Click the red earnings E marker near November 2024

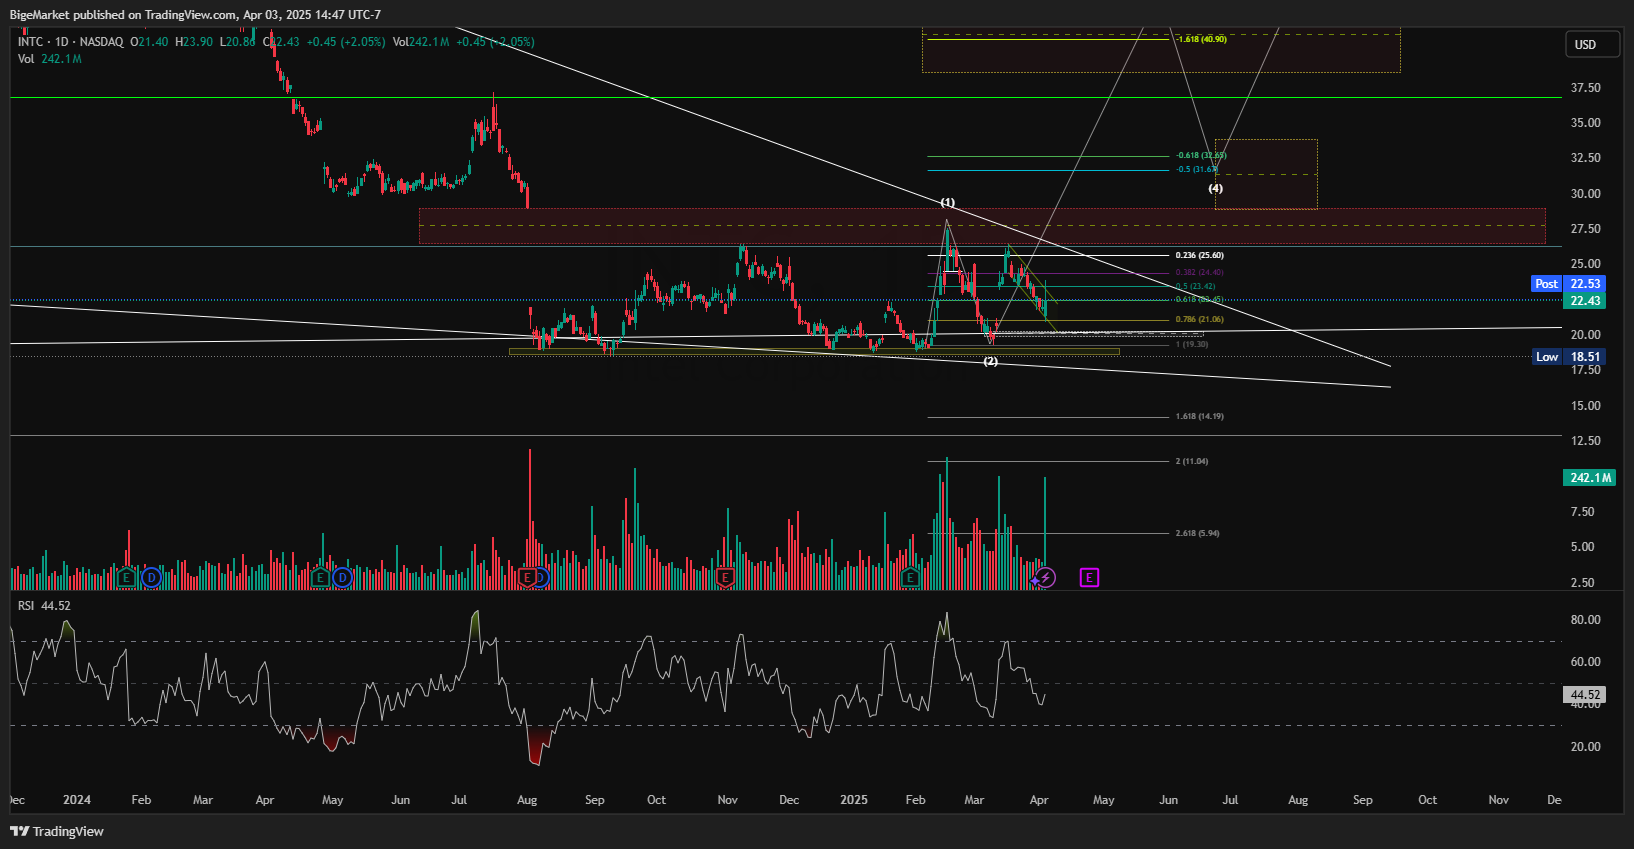tap(726, 577)
